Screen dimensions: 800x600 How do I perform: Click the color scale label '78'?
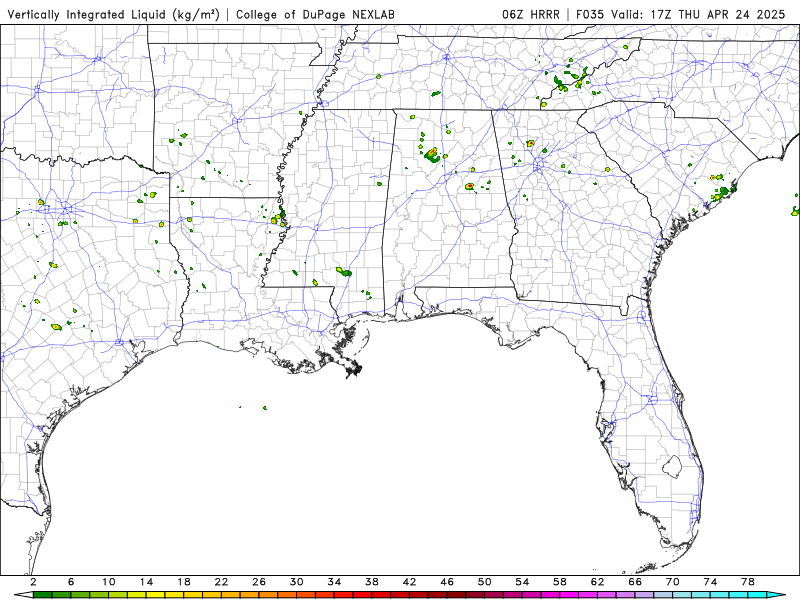click(x=748, y=582)
